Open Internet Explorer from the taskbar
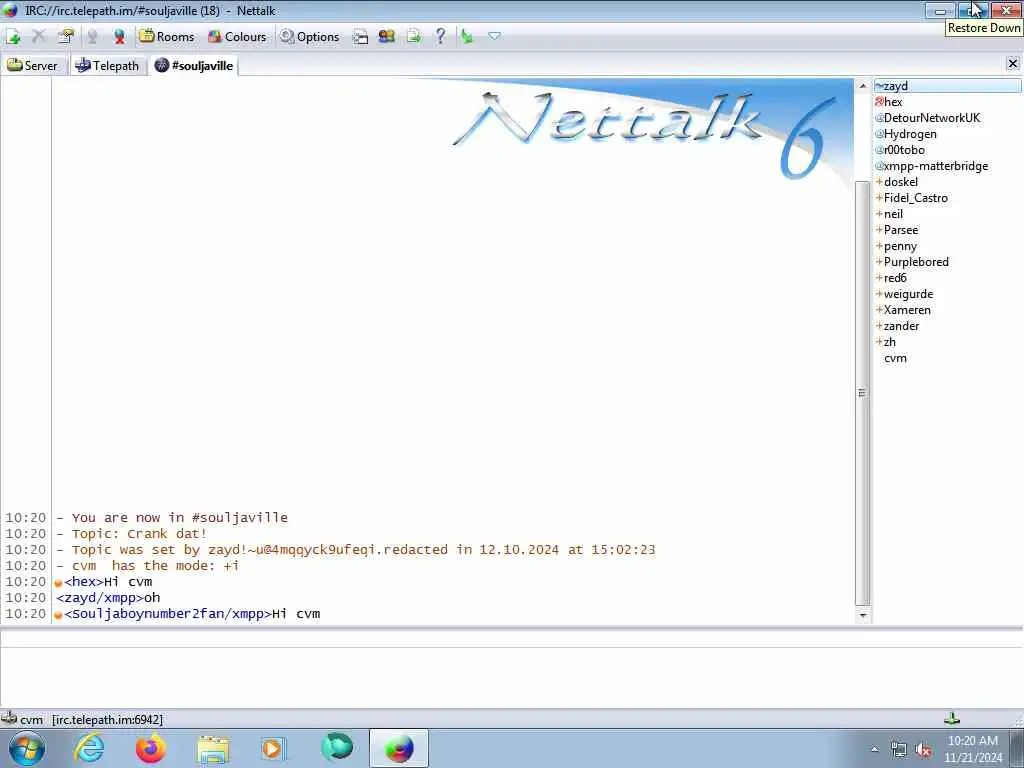This screenshot has height=768, width=1024. [x=89, y=748]
